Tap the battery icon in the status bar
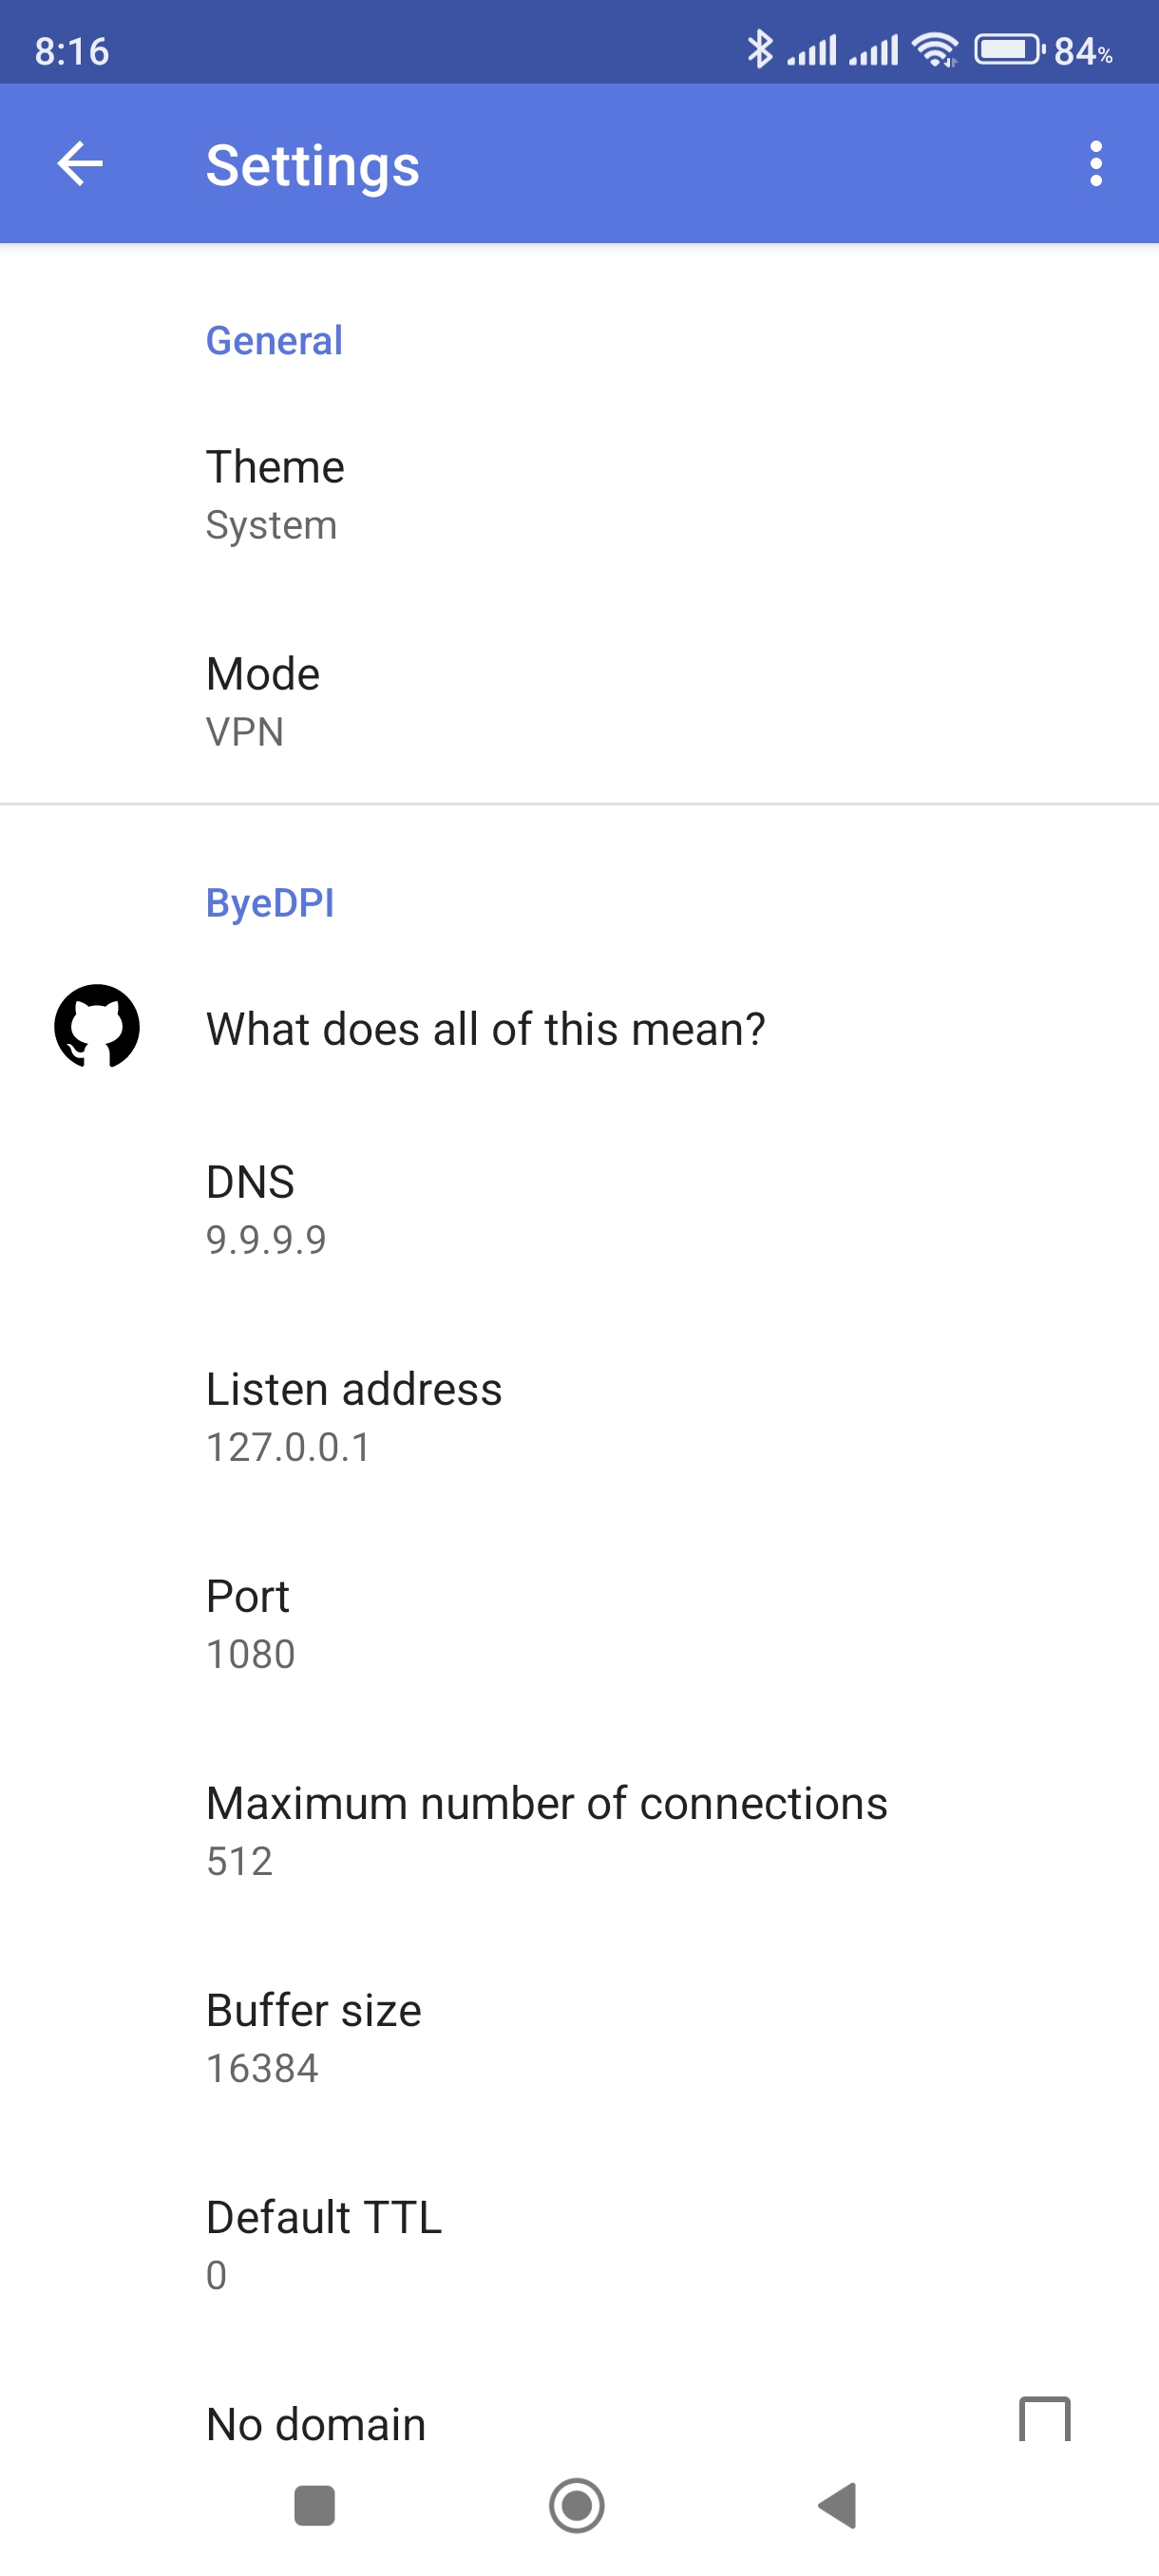1159x2576 pixels. coord(1008,49)
